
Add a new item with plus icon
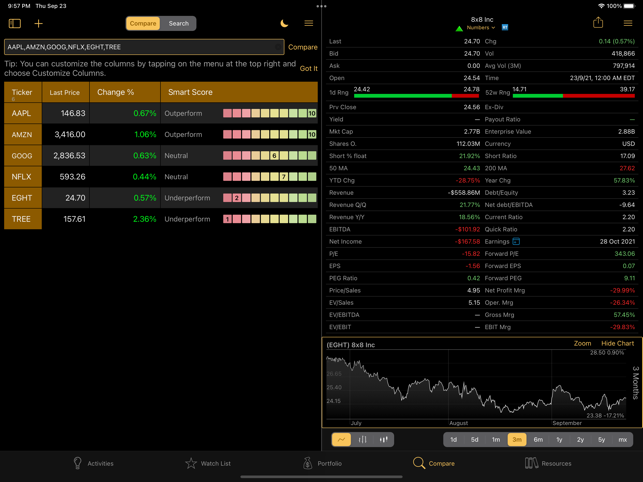pos(39,23)
